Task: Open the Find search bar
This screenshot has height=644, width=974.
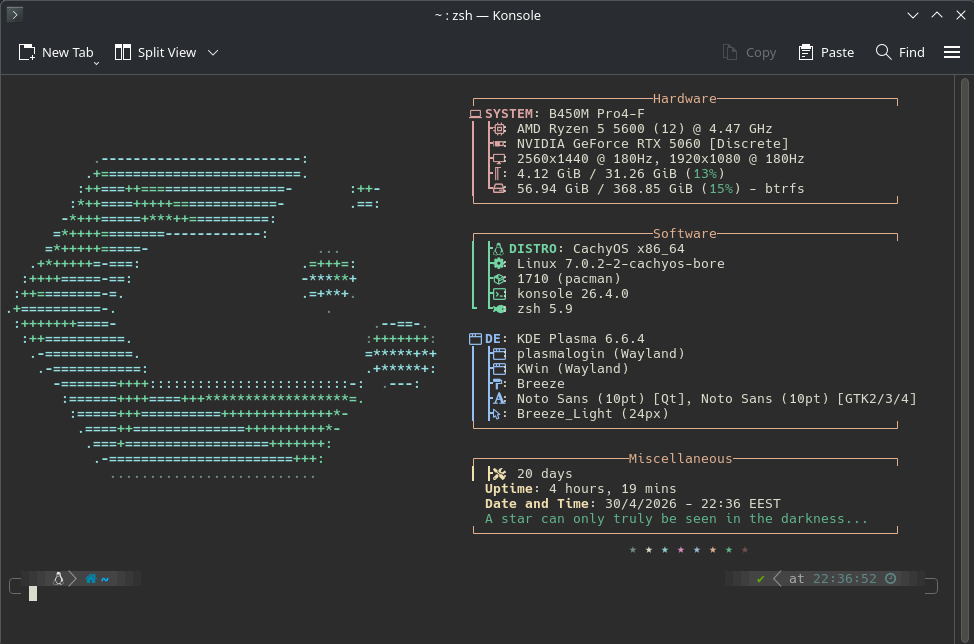Action: (900, 53)
